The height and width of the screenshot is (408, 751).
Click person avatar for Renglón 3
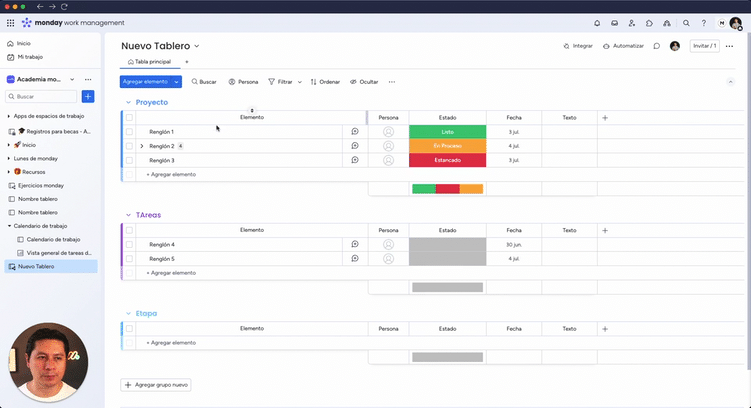pos(388,160)
